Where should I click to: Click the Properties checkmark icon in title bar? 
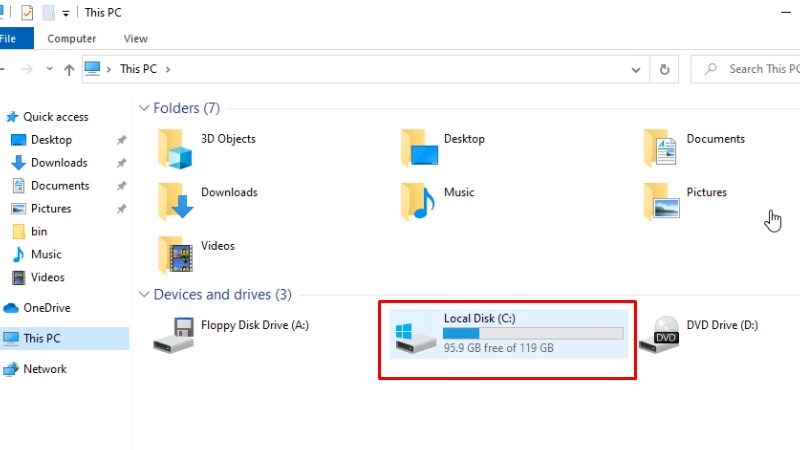pyautogui.click(x=27, y=12)
